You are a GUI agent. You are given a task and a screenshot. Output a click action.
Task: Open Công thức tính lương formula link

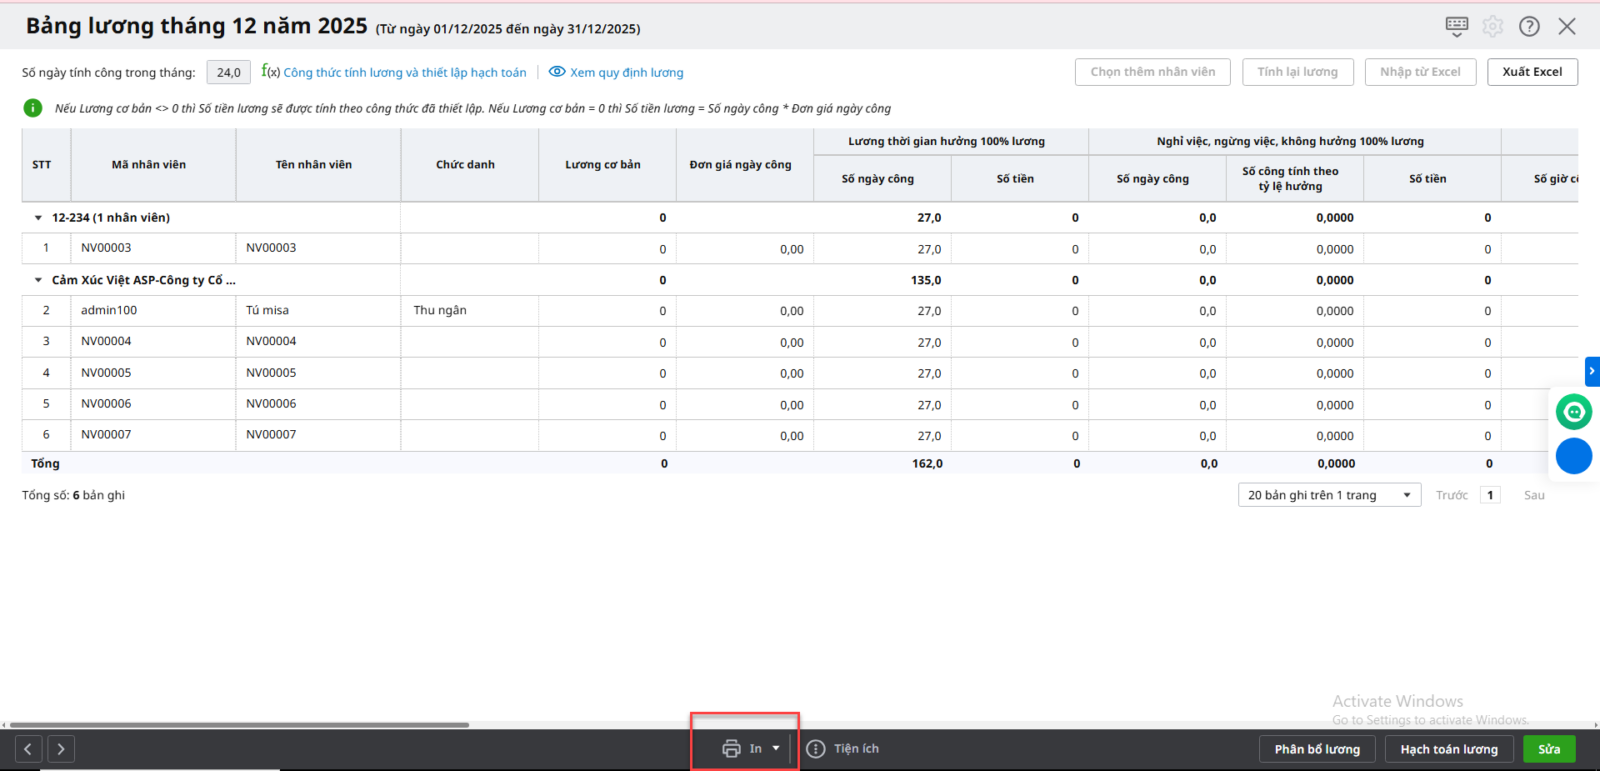(404, 72)
